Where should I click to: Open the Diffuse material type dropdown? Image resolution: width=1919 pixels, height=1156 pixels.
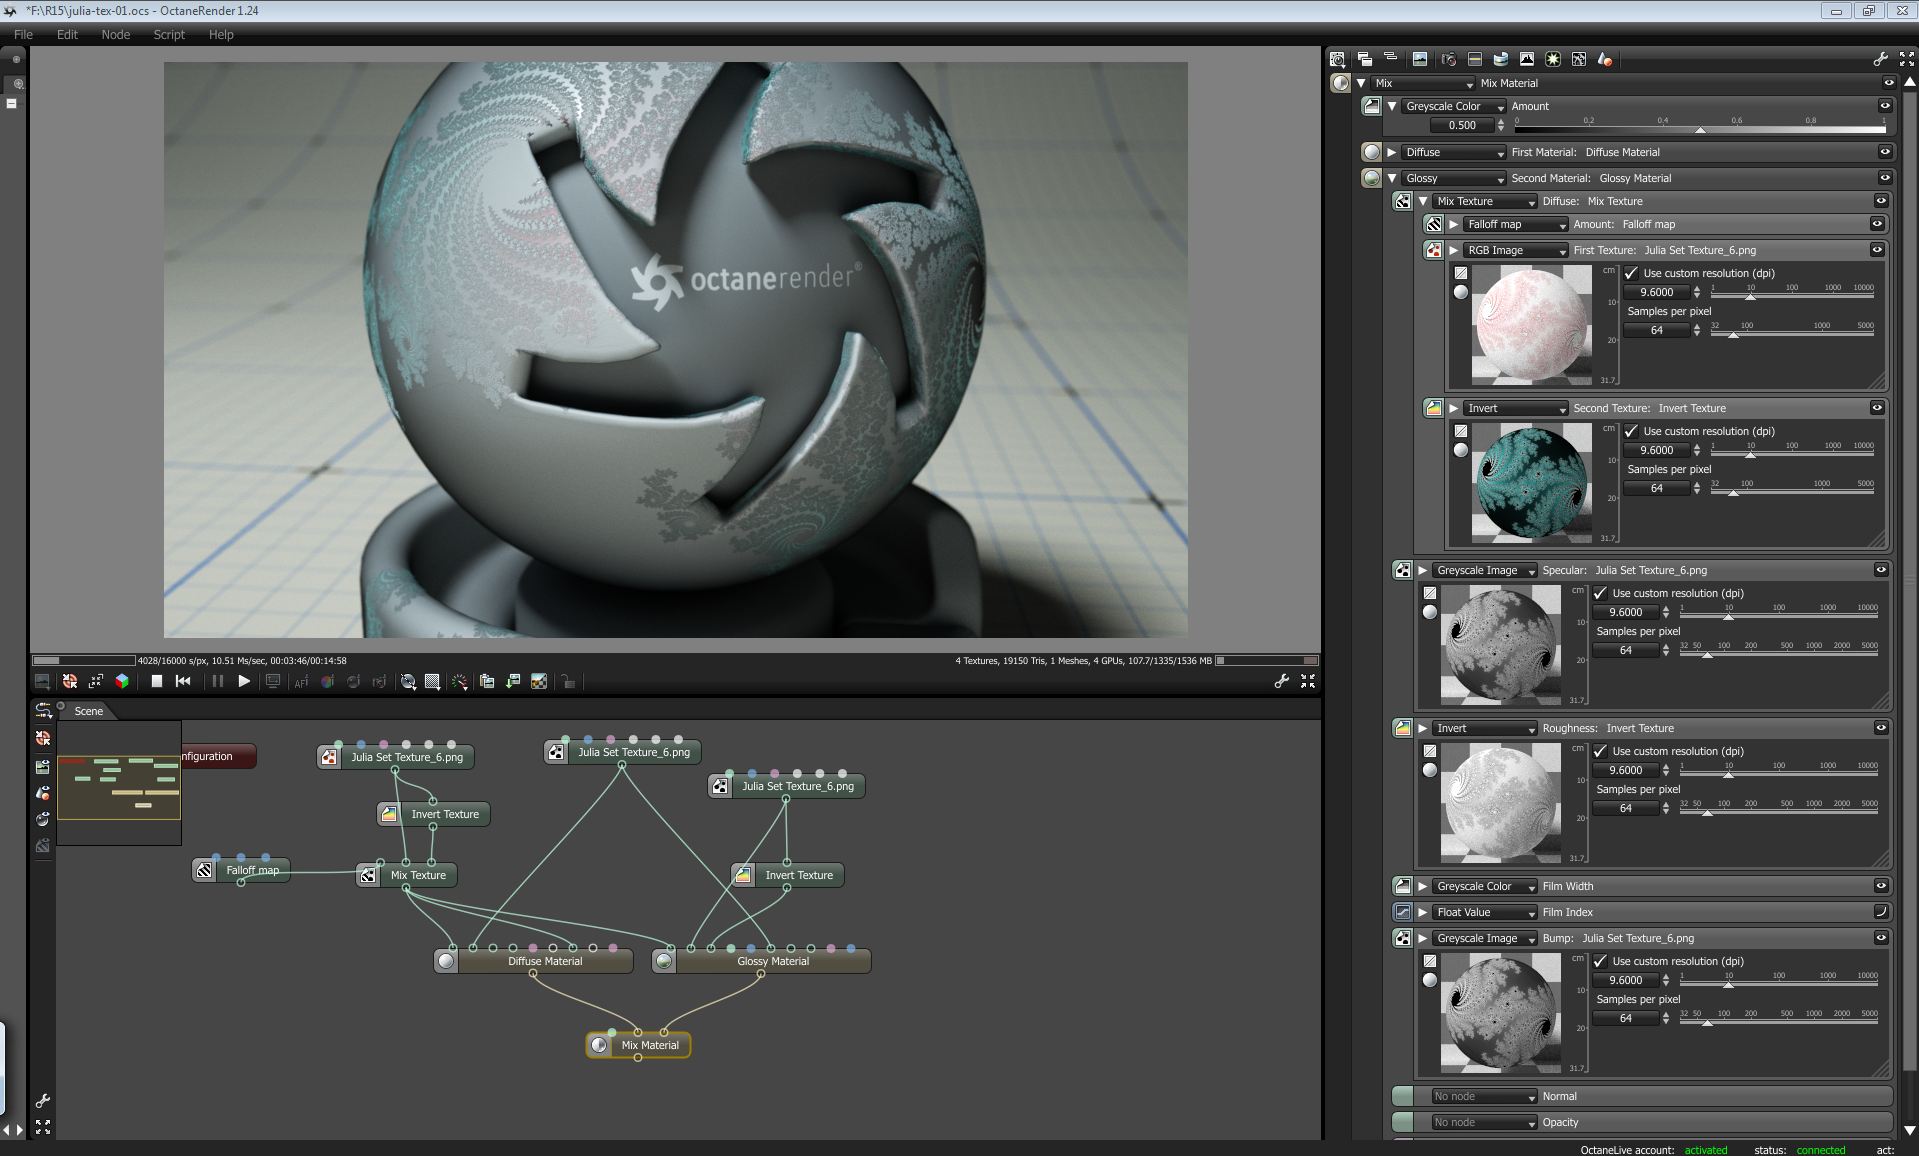1453,152
